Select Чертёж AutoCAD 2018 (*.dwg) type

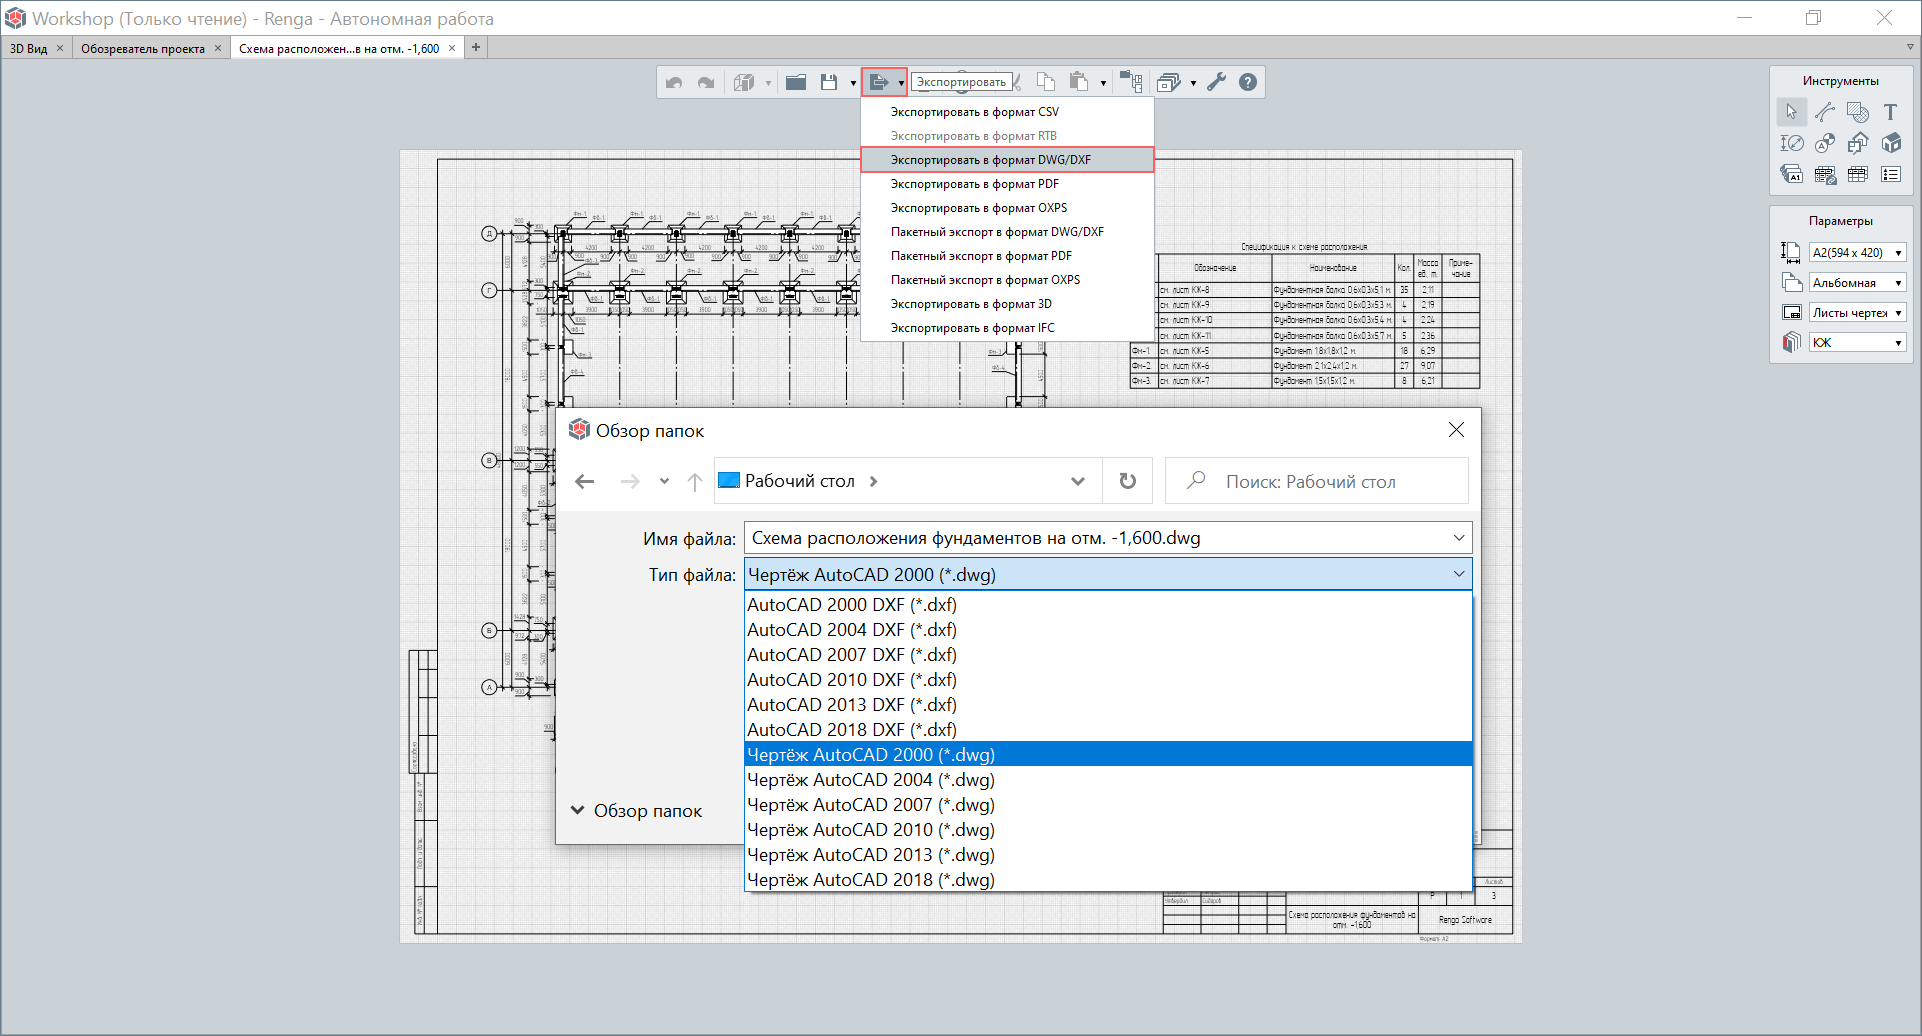pyautogui.click(x=1109, y=880)
